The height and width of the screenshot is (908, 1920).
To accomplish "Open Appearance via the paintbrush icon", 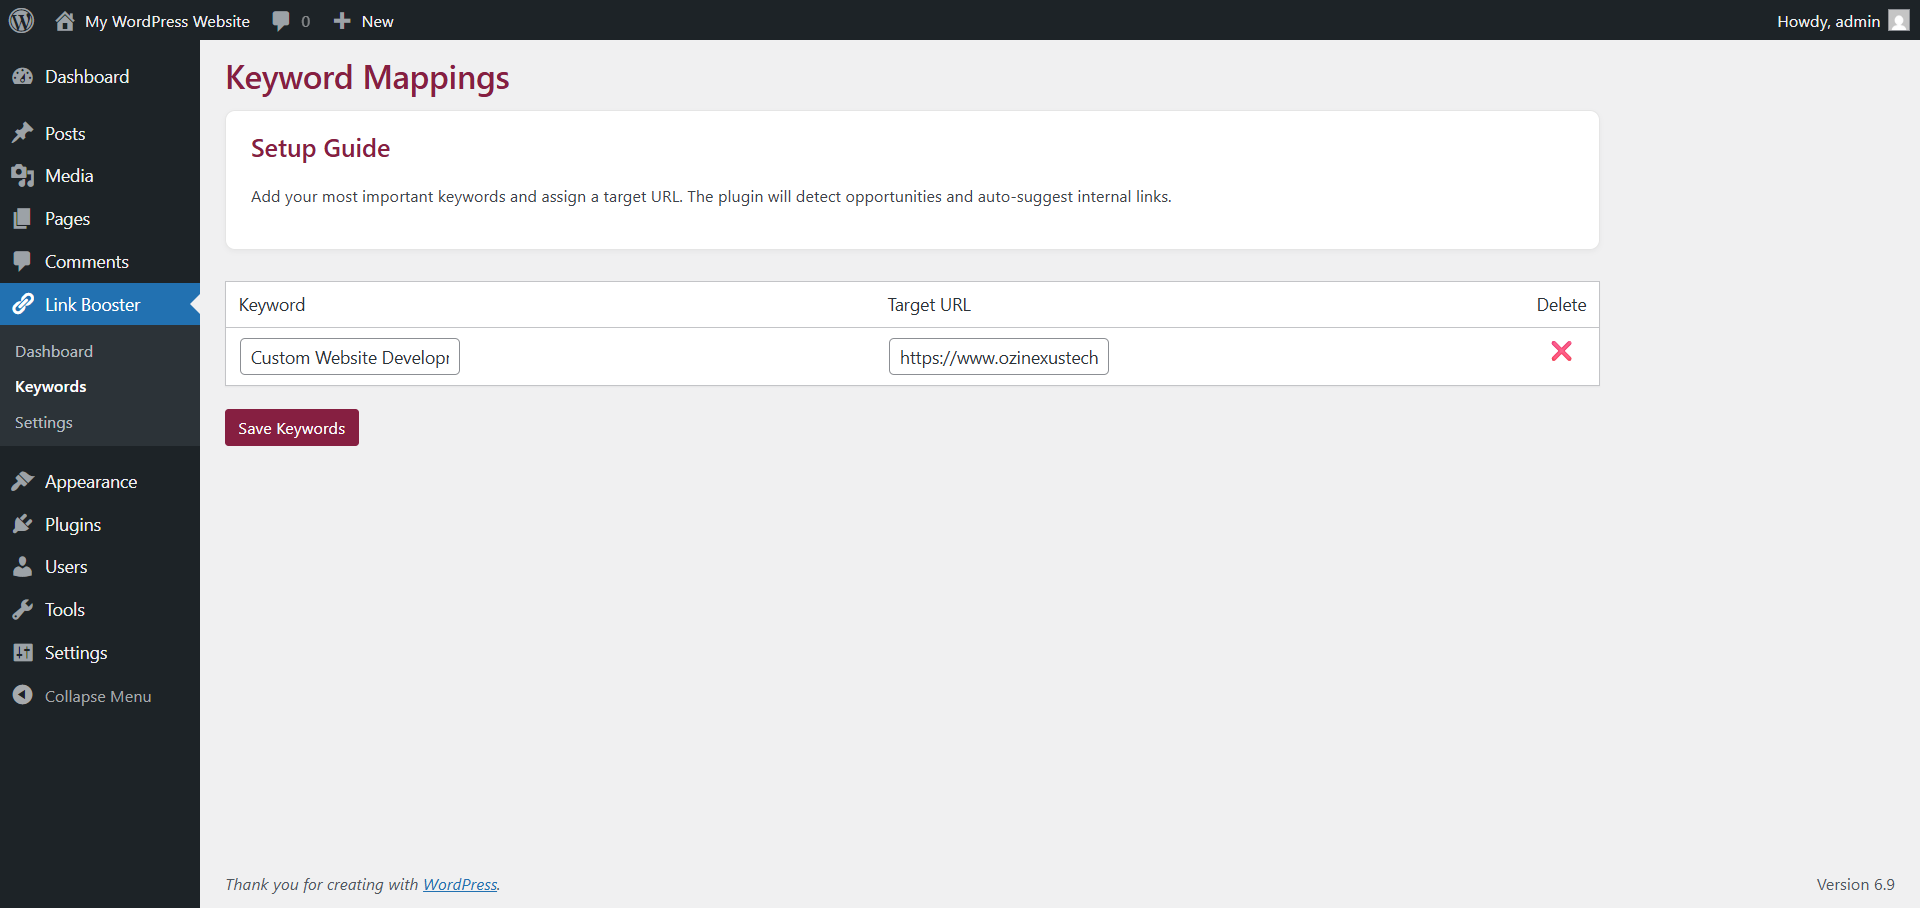I will coord(24,481).
